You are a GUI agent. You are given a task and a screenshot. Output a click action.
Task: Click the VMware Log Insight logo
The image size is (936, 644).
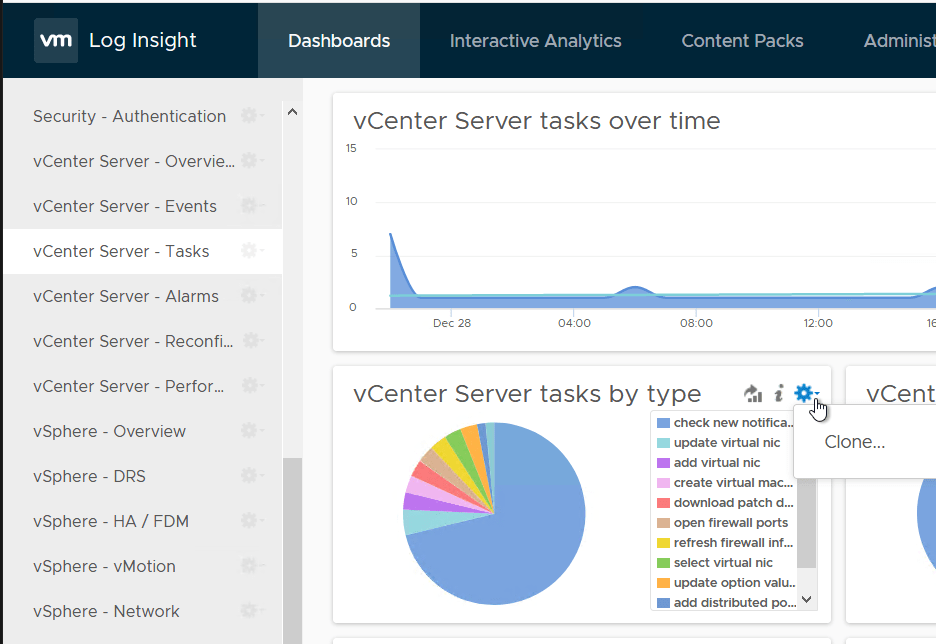pyautogui.click(x=56, y=41)
